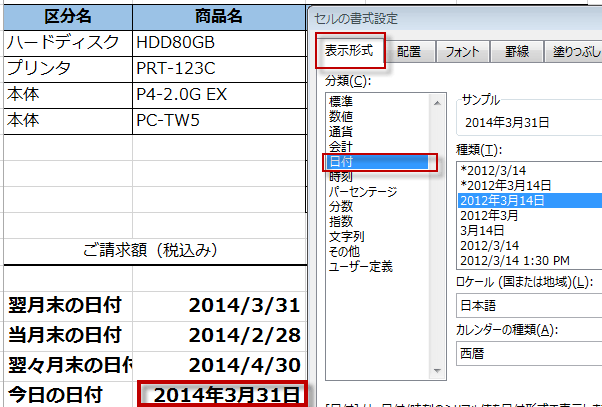
Task: Open the 配置 tab
Action: (x=409, y=51)
